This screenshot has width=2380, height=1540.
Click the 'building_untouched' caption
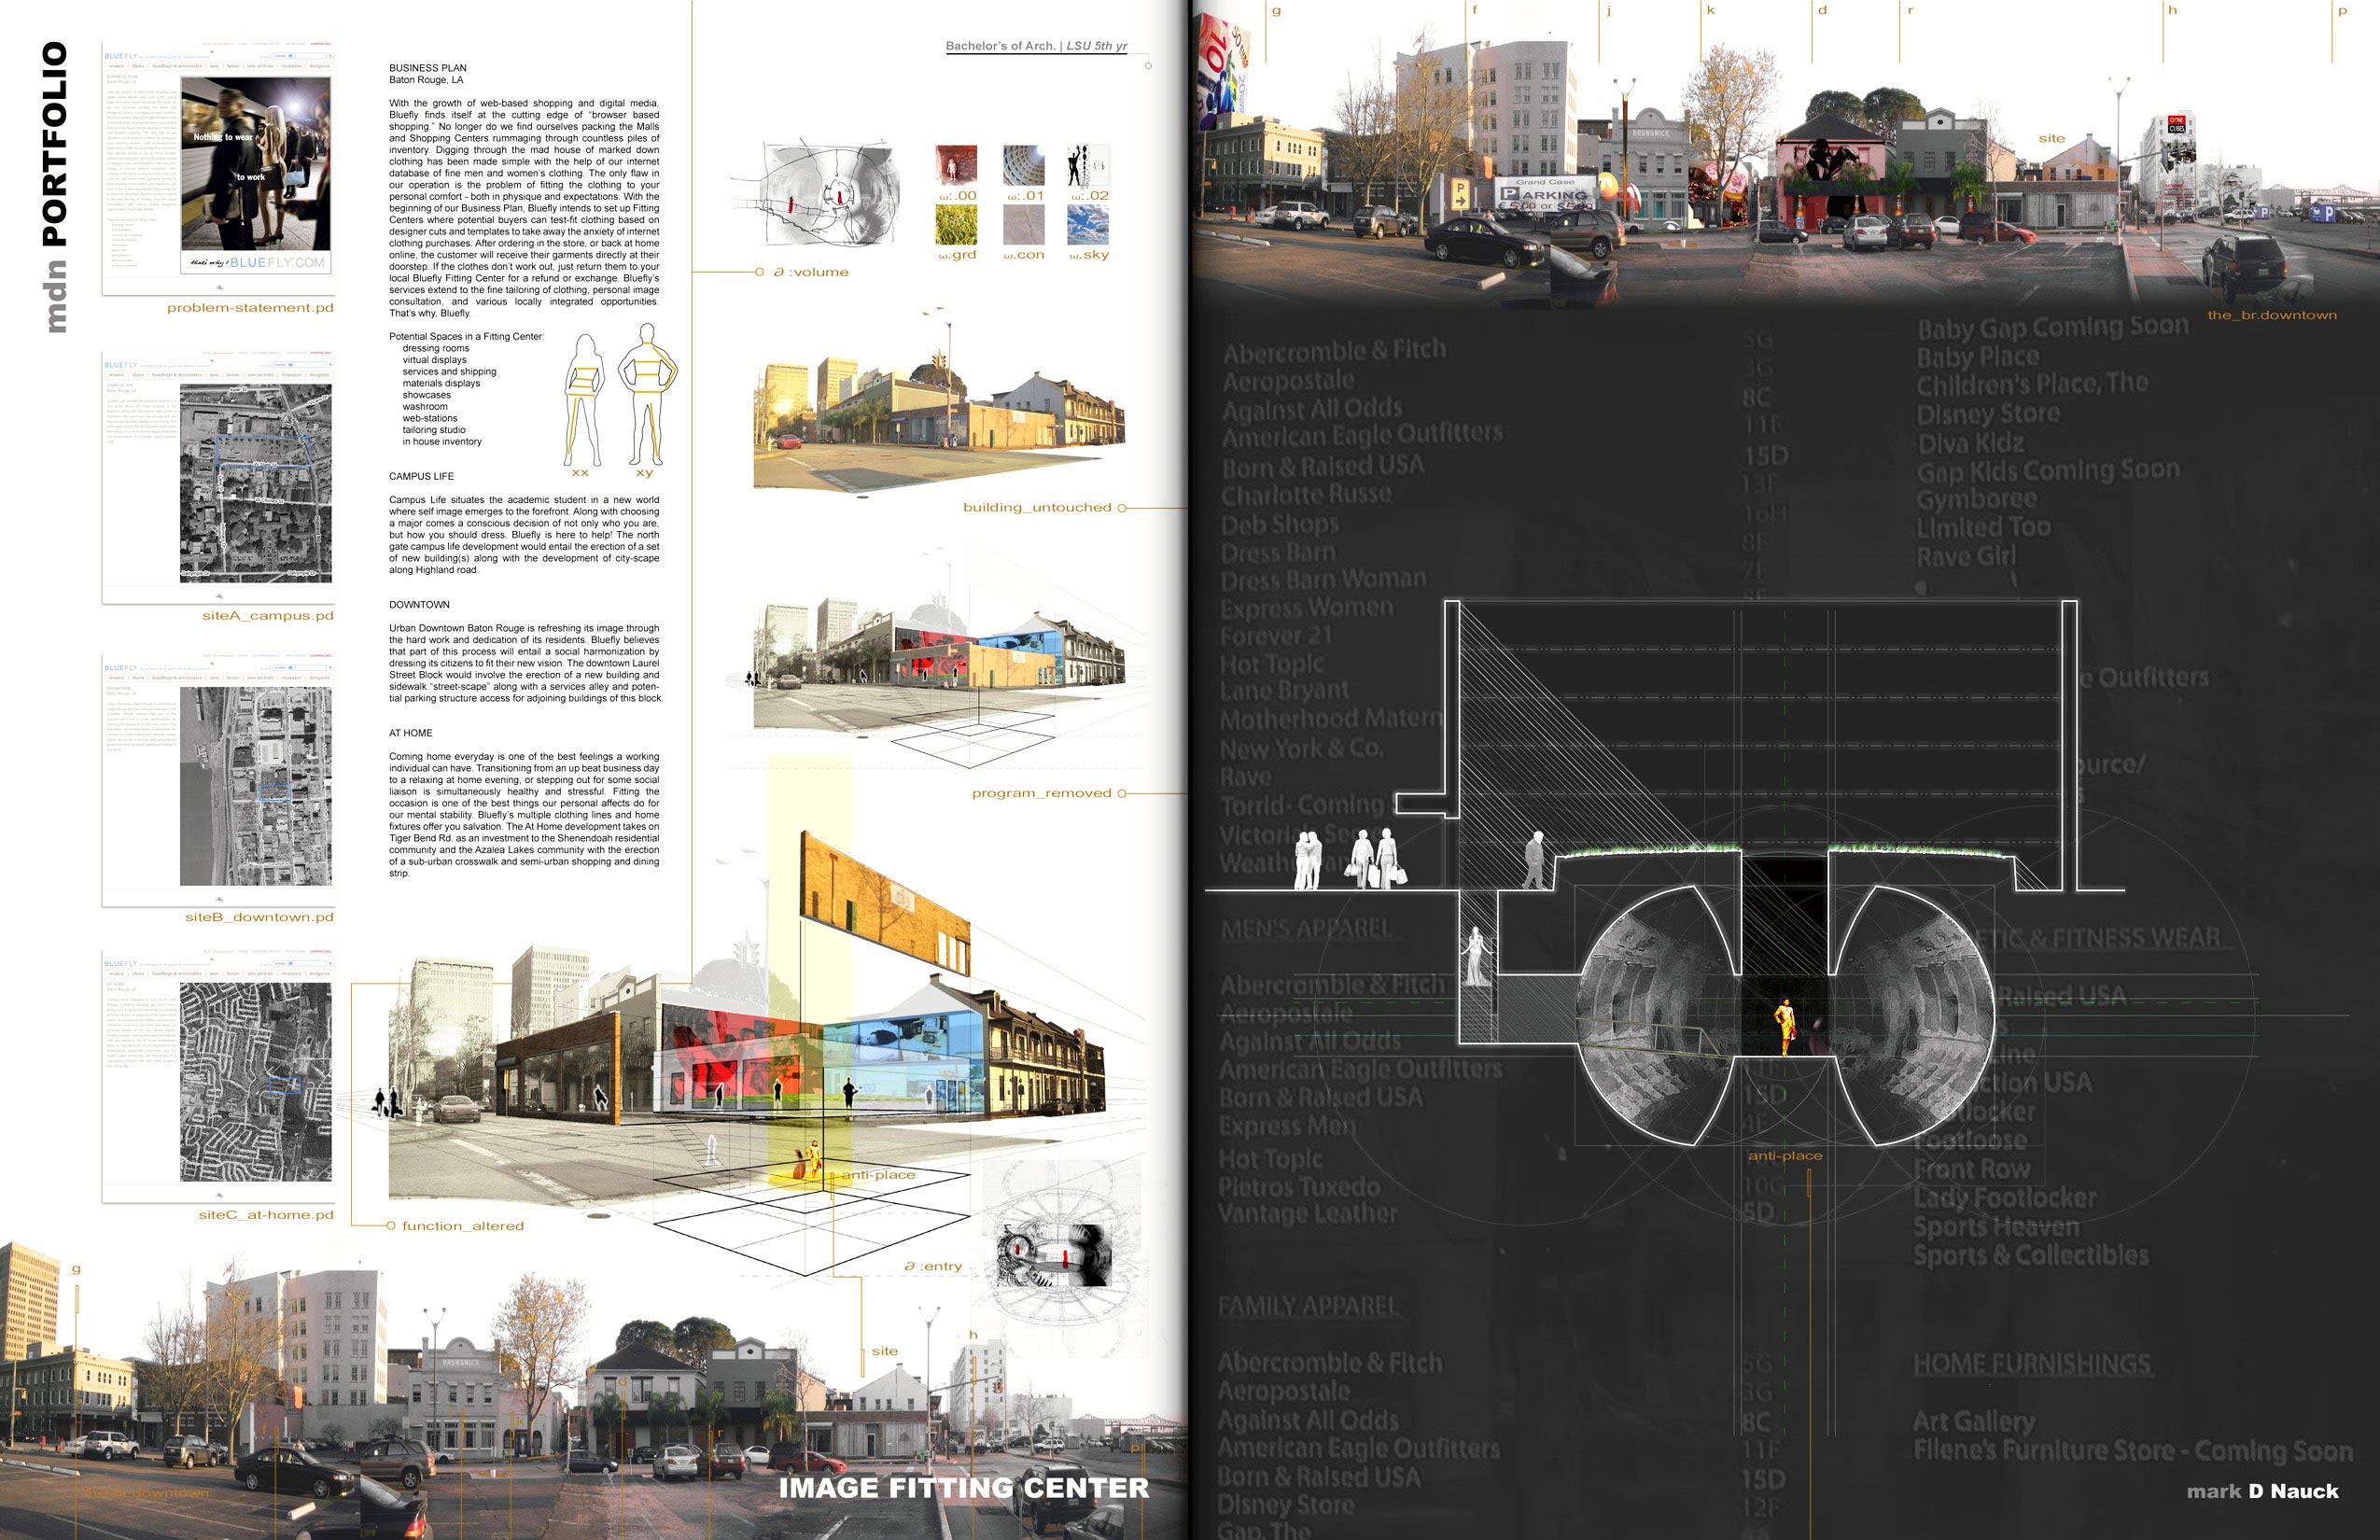(1037, 508)
